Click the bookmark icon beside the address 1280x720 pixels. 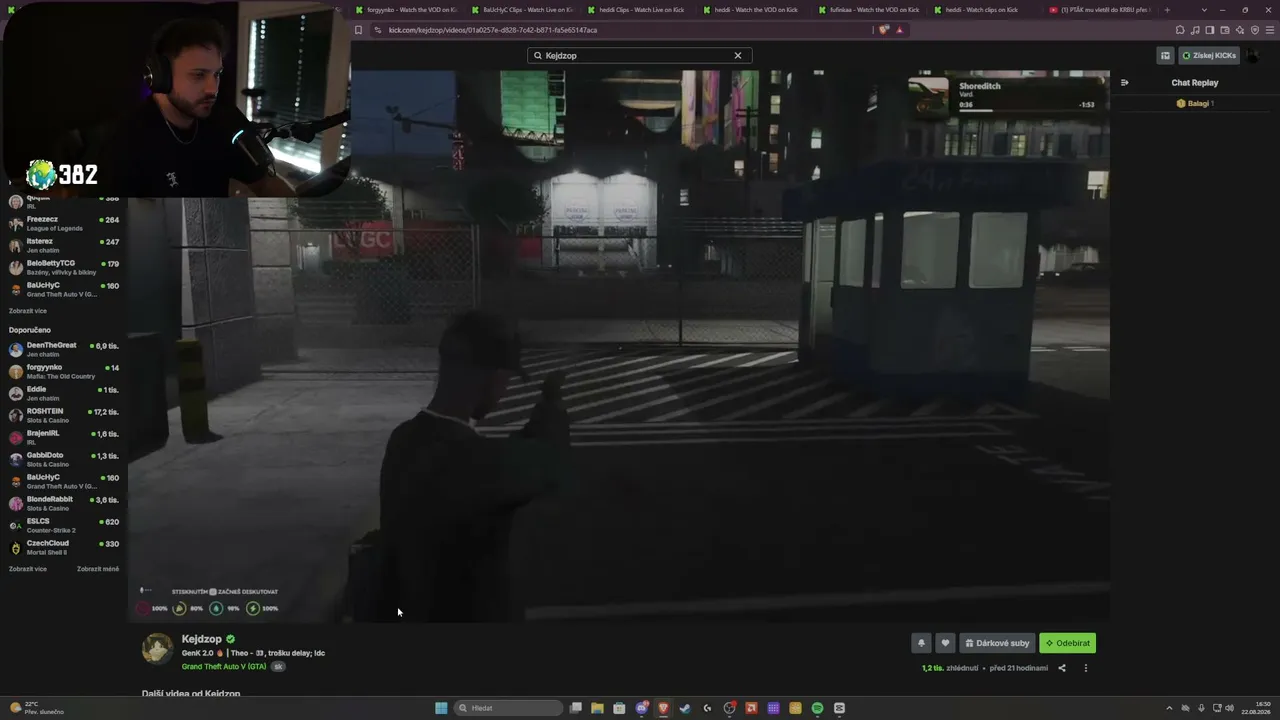click(x=358, y=30)
